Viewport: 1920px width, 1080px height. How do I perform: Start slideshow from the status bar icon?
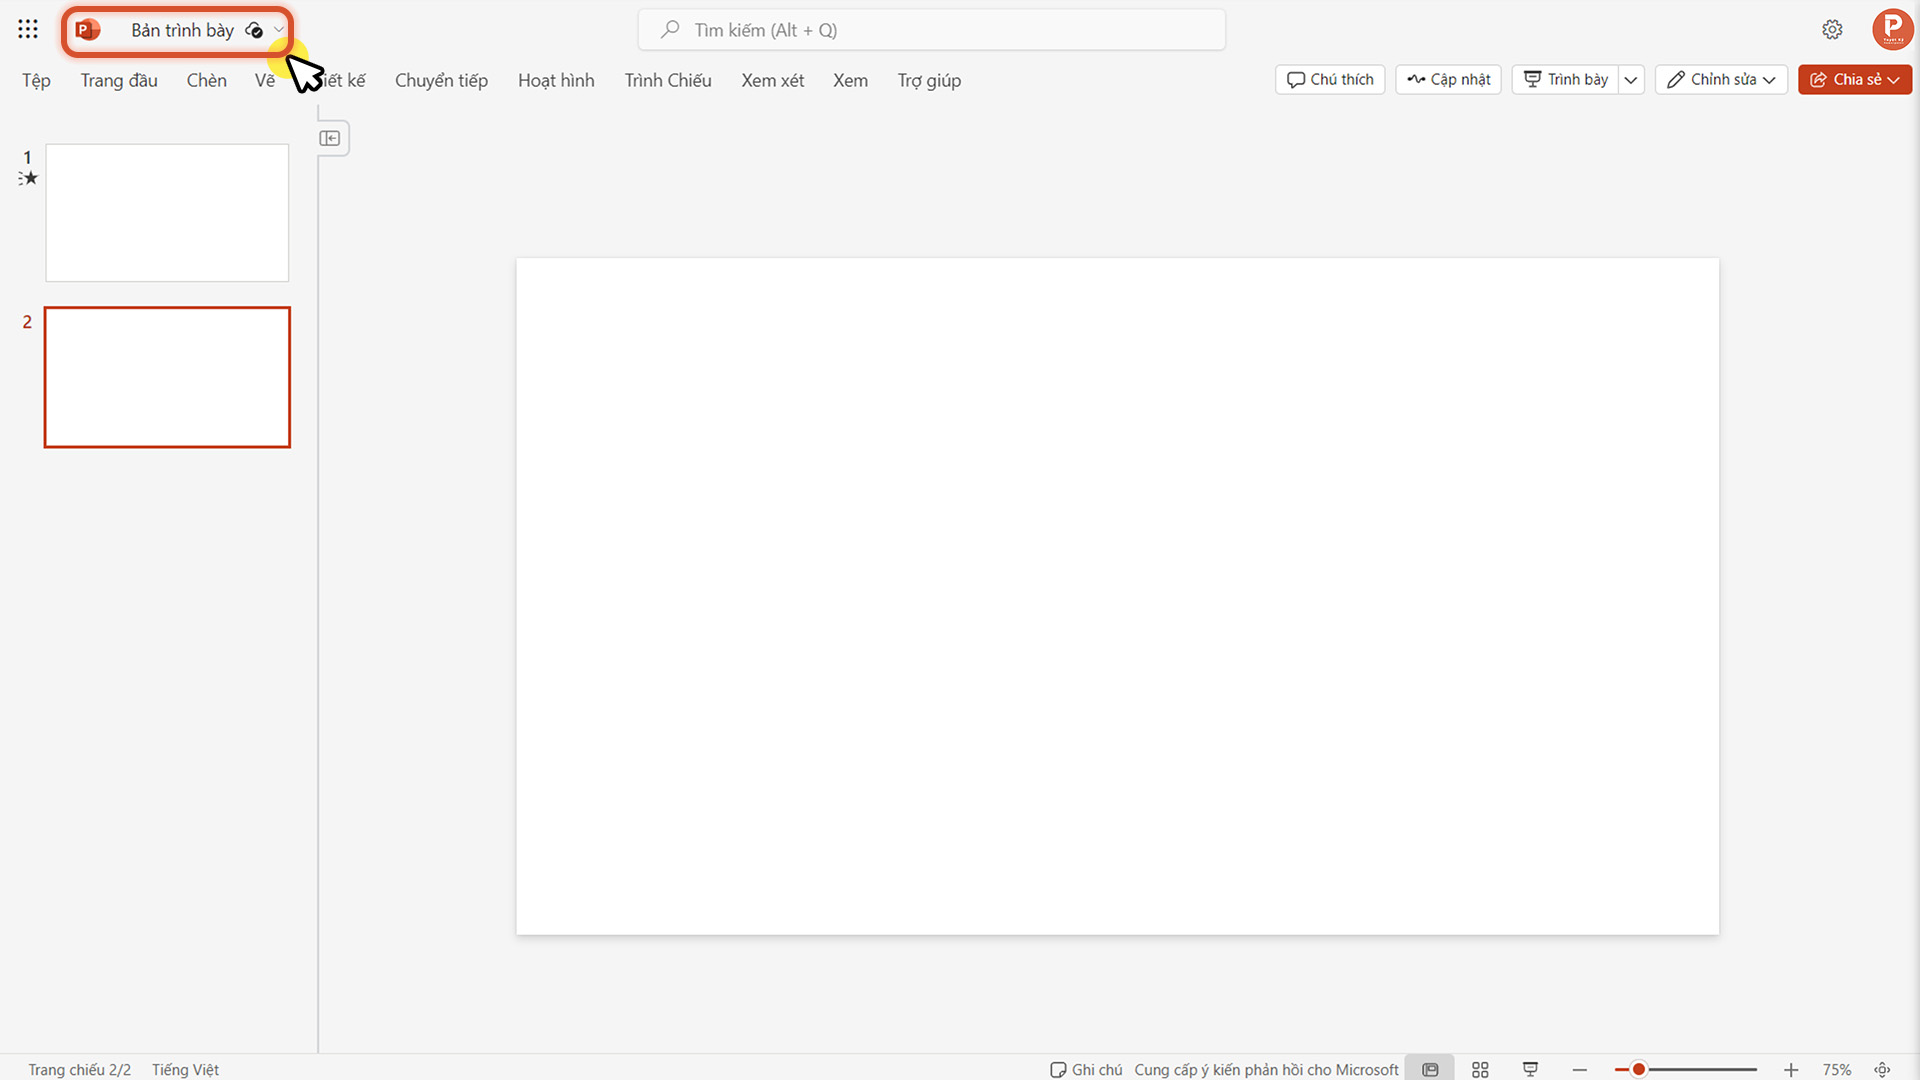click(1530, 1068)
